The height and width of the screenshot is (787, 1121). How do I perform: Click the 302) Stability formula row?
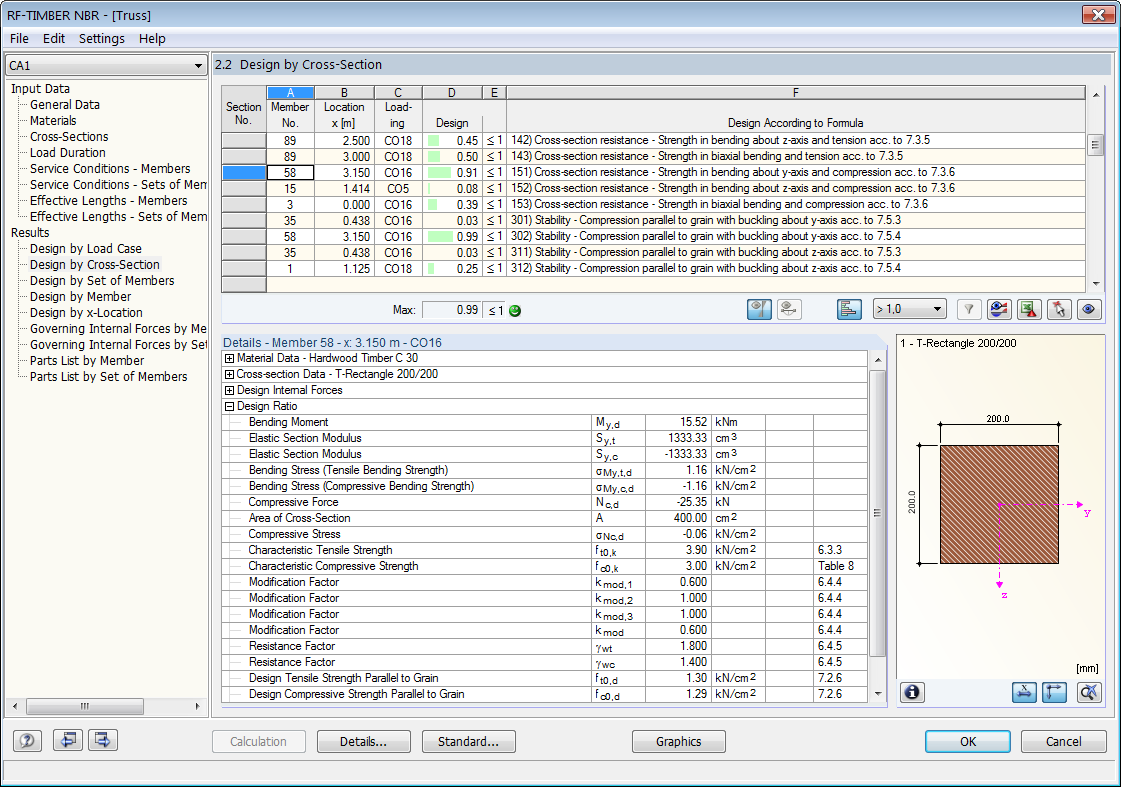coord(796,237)
